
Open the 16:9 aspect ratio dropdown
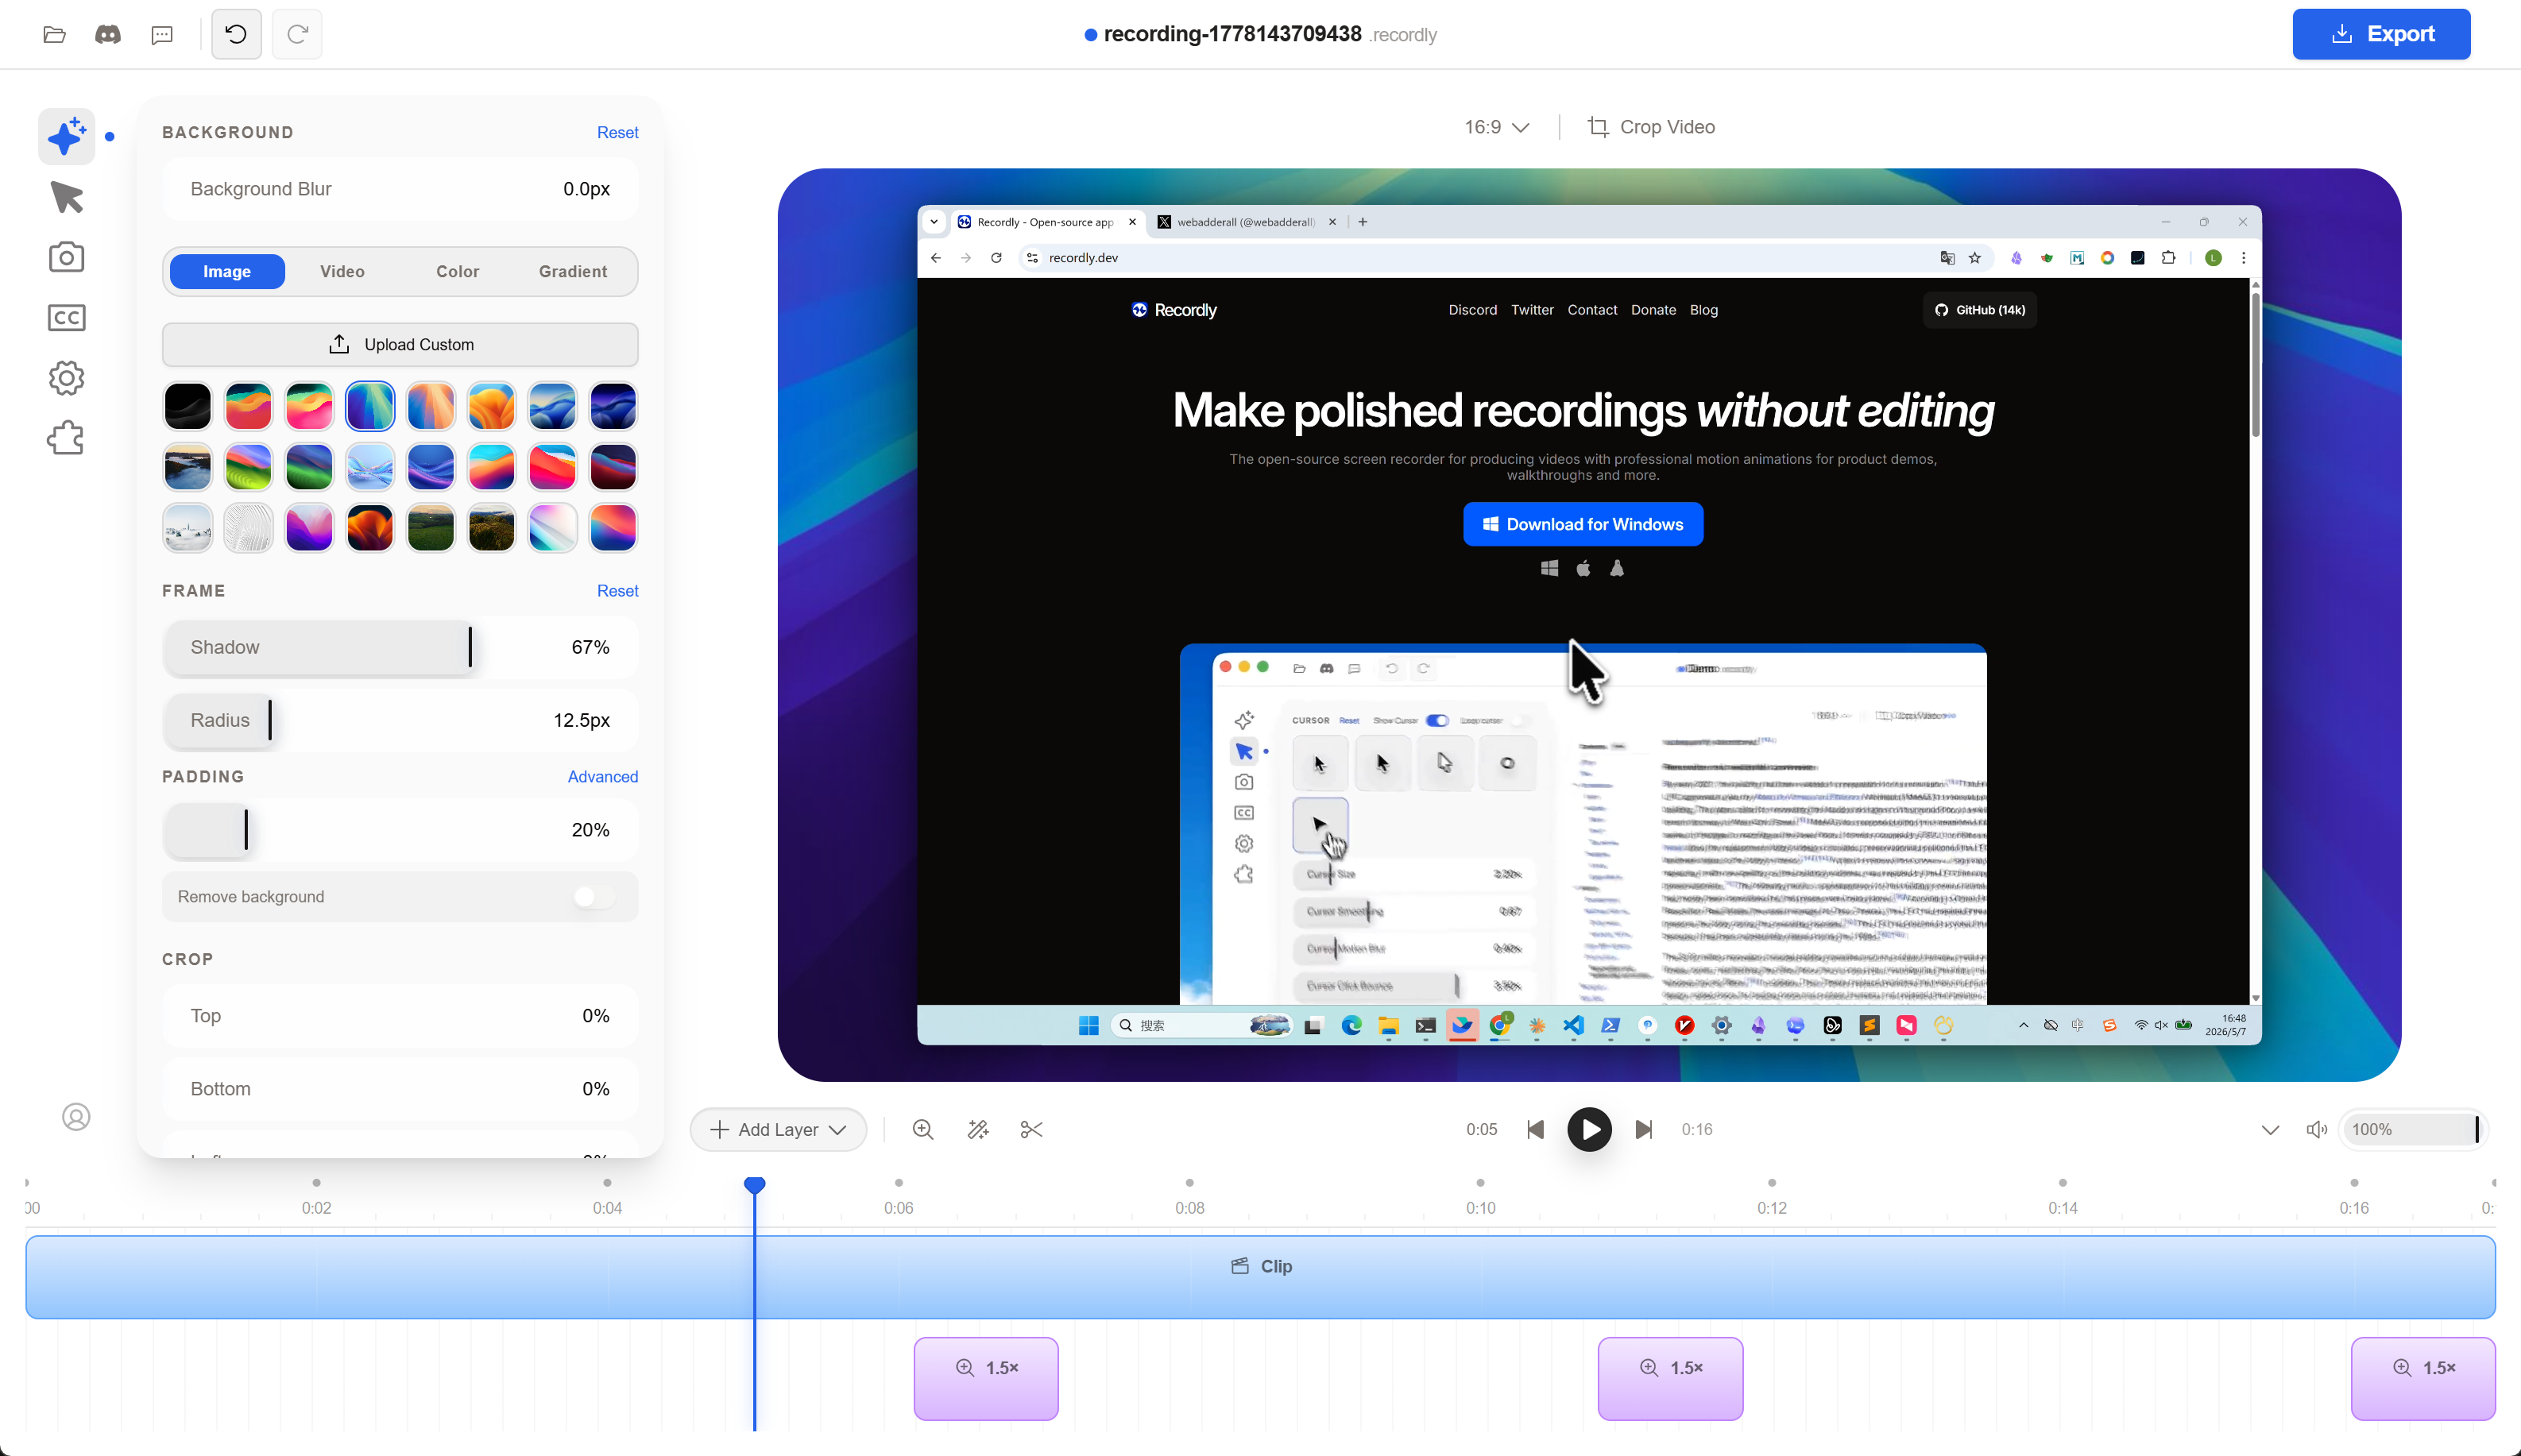(1496, 127)
